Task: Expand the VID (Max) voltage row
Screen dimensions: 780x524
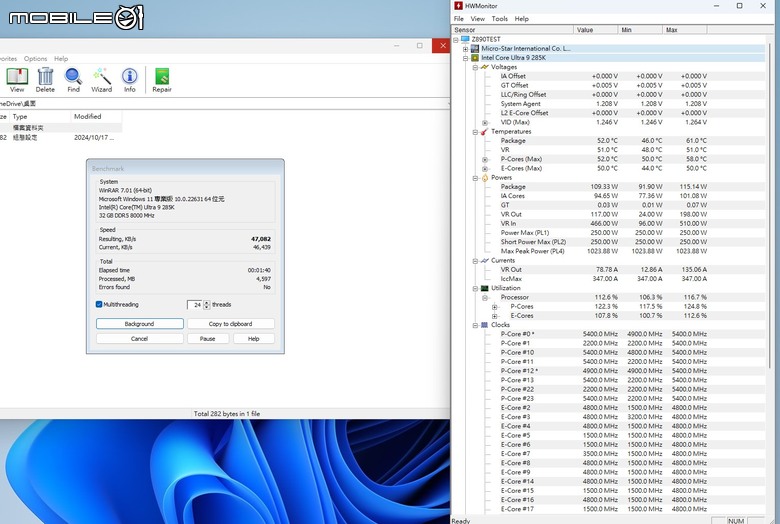Action: pyautogui.click(x=485, y=122)
